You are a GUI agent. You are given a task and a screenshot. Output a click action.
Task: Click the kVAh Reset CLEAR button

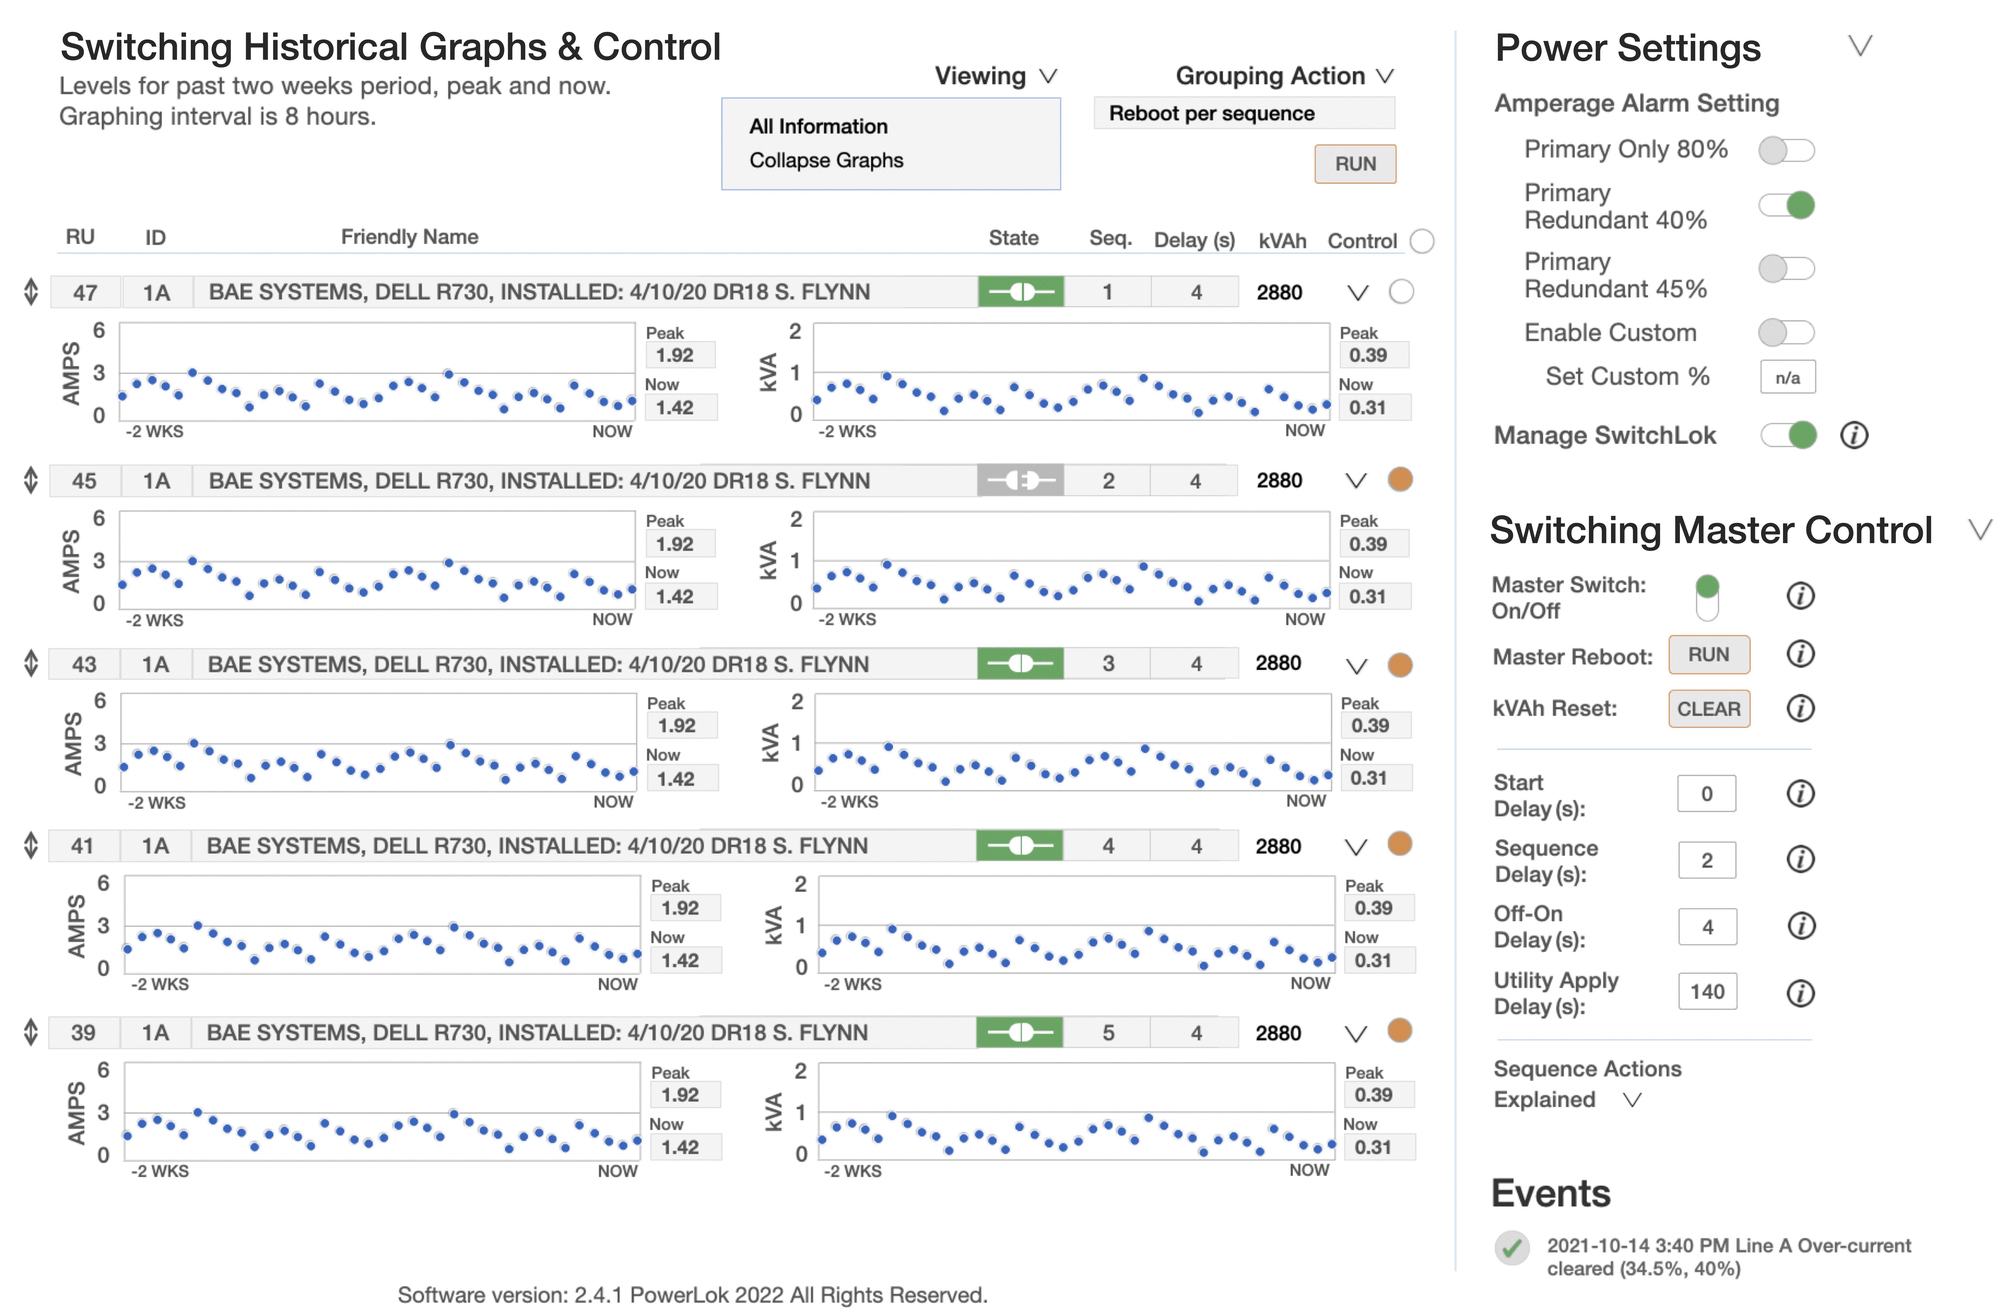[1708, 709]
